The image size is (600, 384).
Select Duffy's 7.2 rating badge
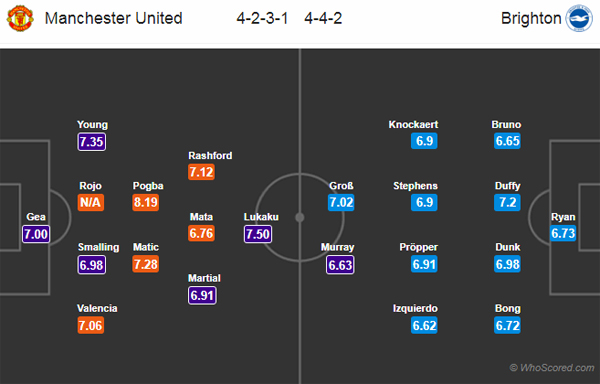(x=507, y=202)
